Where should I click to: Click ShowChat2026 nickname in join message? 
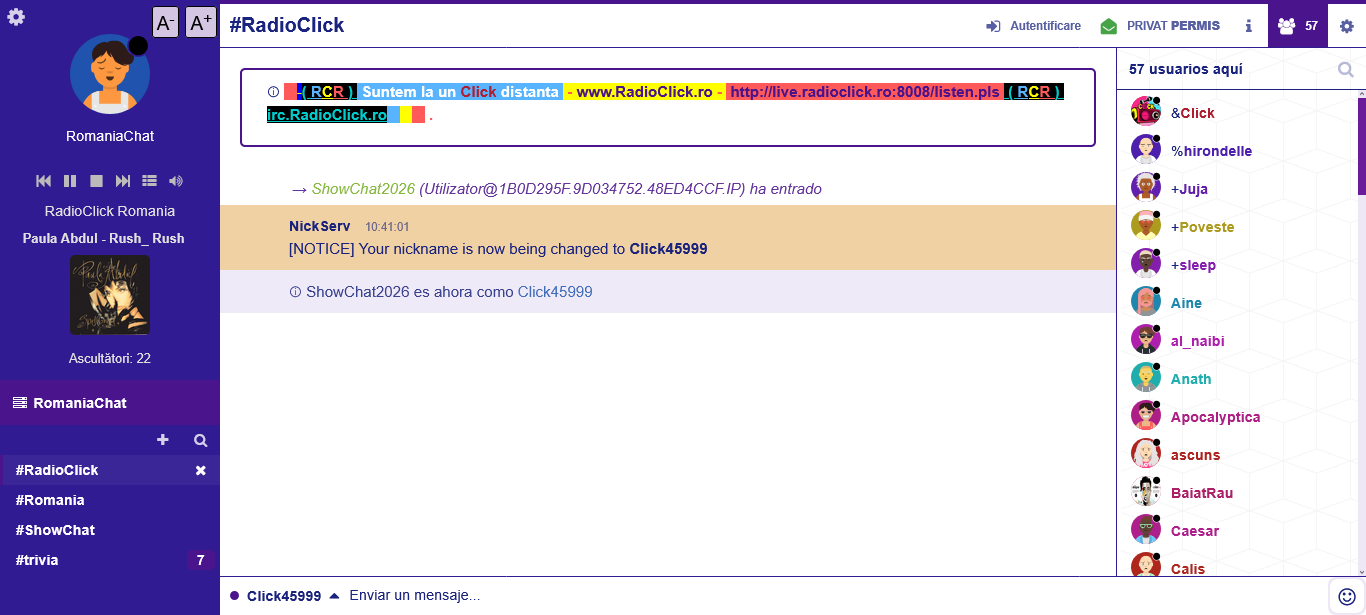[x=363, y=189]
